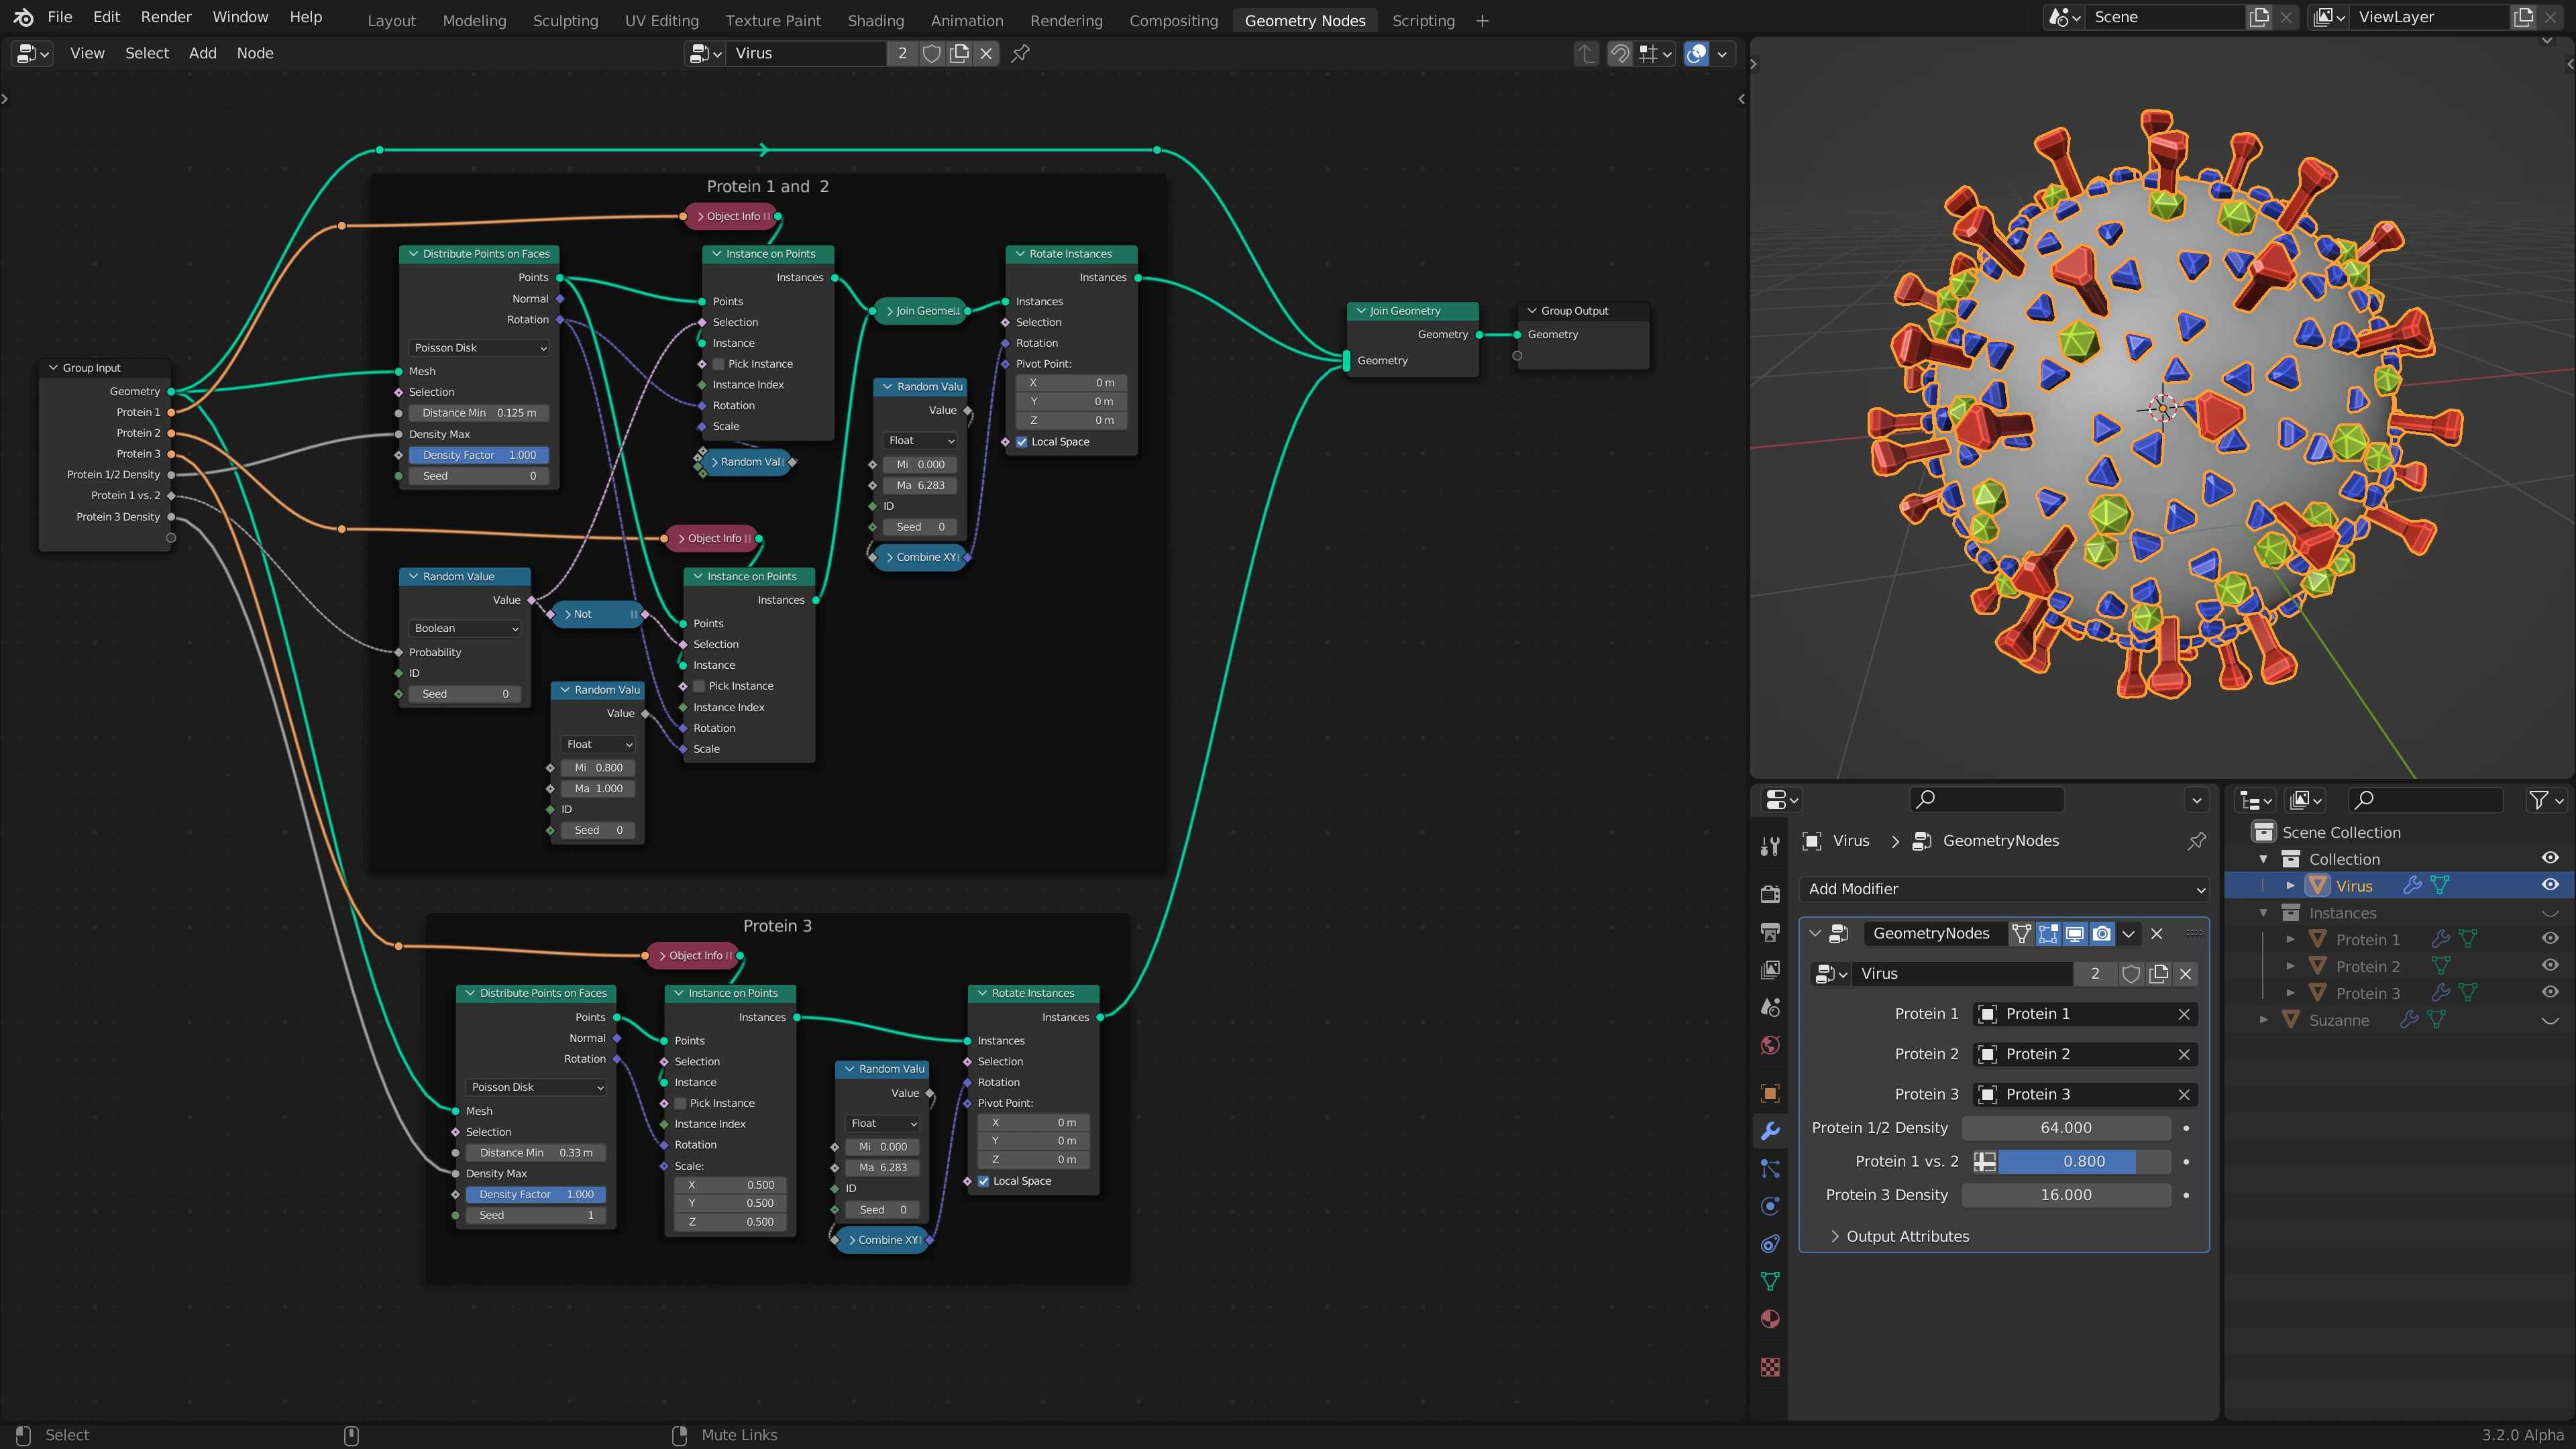Open the Poisson Disk method dropdown
Image resolution: width=2576 pixels, height=1449 pixels.
pos(480,348)
